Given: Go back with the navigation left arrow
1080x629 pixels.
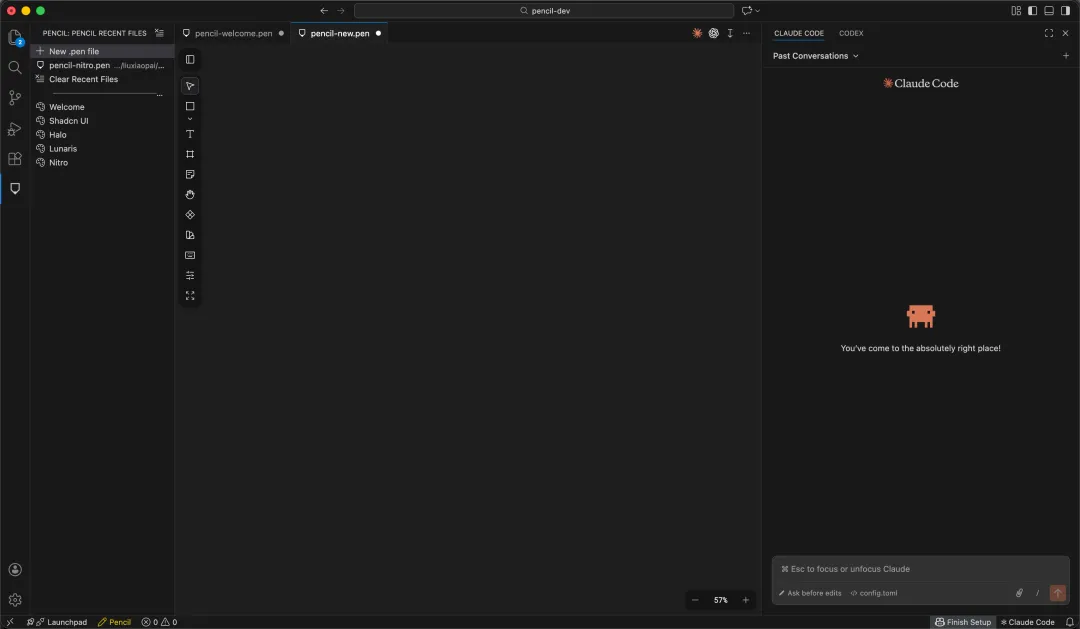Looking at the screenshot, I should coord(324,10).
